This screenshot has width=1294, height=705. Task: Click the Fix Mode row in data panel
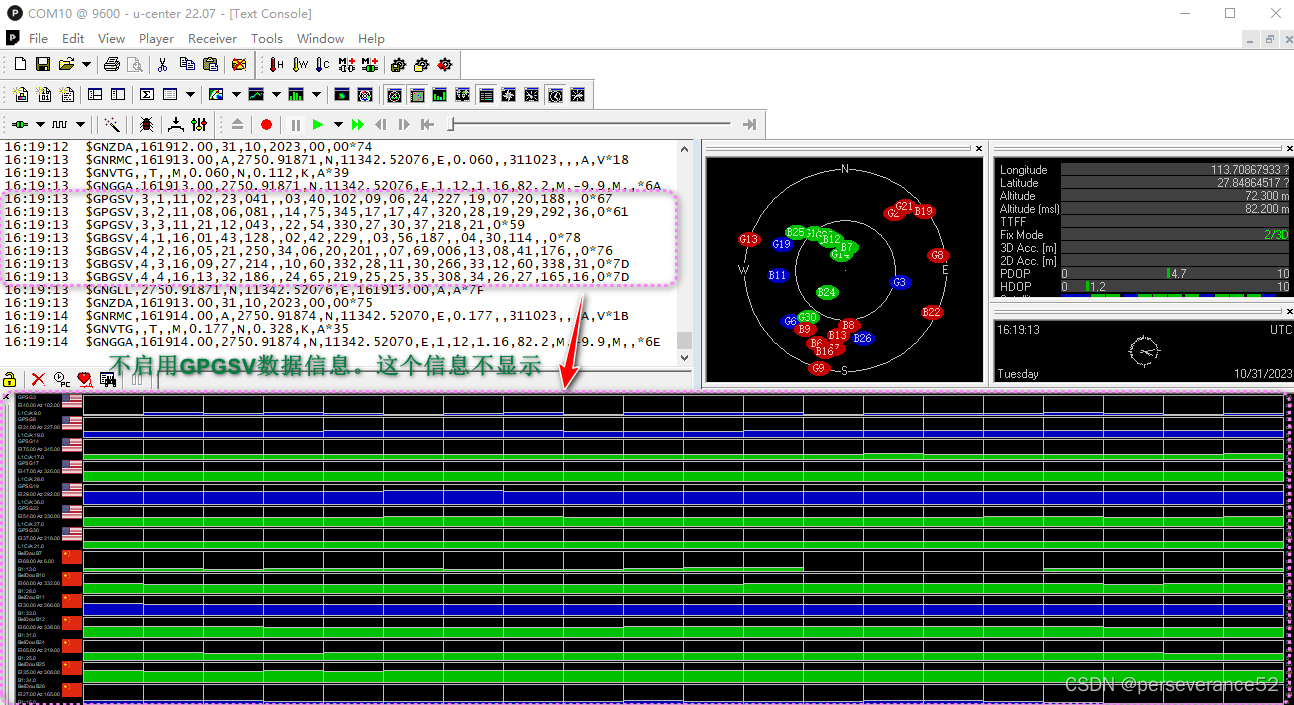pos(1144,235)
